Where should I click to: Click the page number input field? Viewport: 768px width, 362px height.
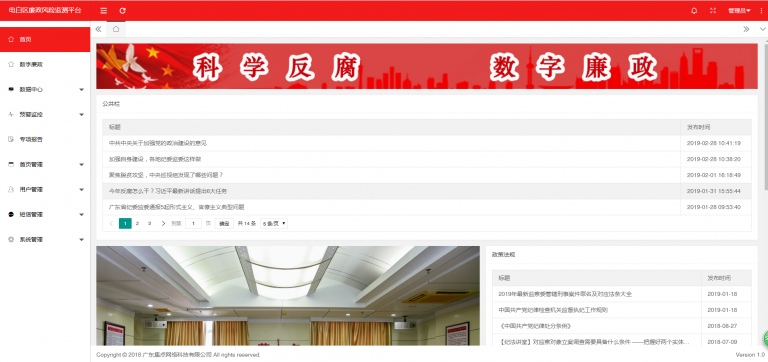pyautogui.click(x=193, y=223)
